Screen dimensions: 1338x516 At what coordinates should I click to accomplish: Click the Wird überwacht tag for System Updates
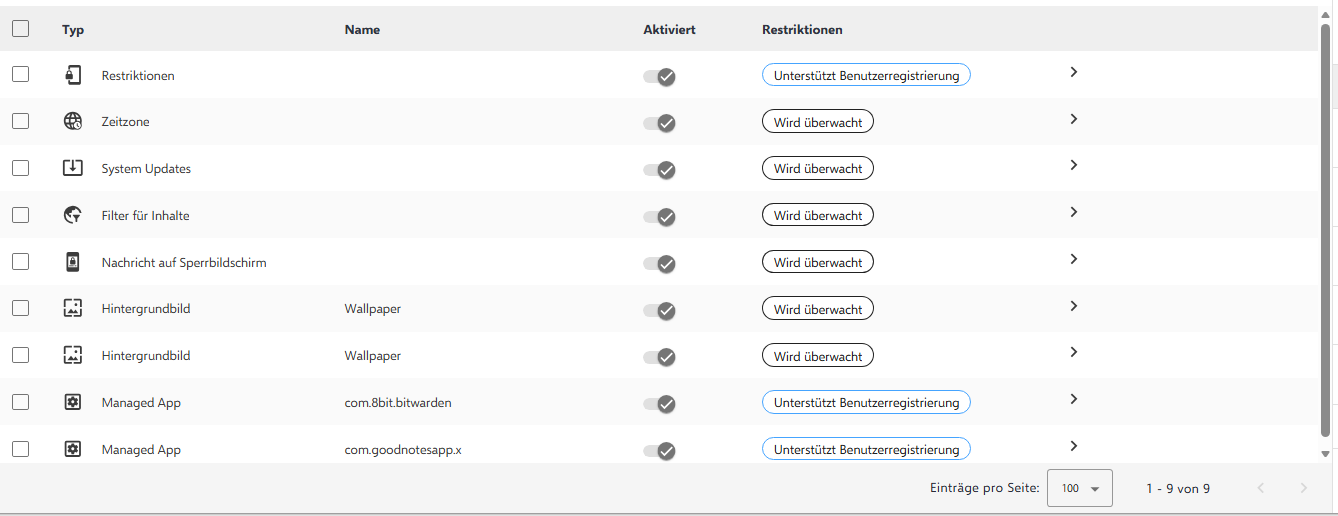(x=817, y=169)
